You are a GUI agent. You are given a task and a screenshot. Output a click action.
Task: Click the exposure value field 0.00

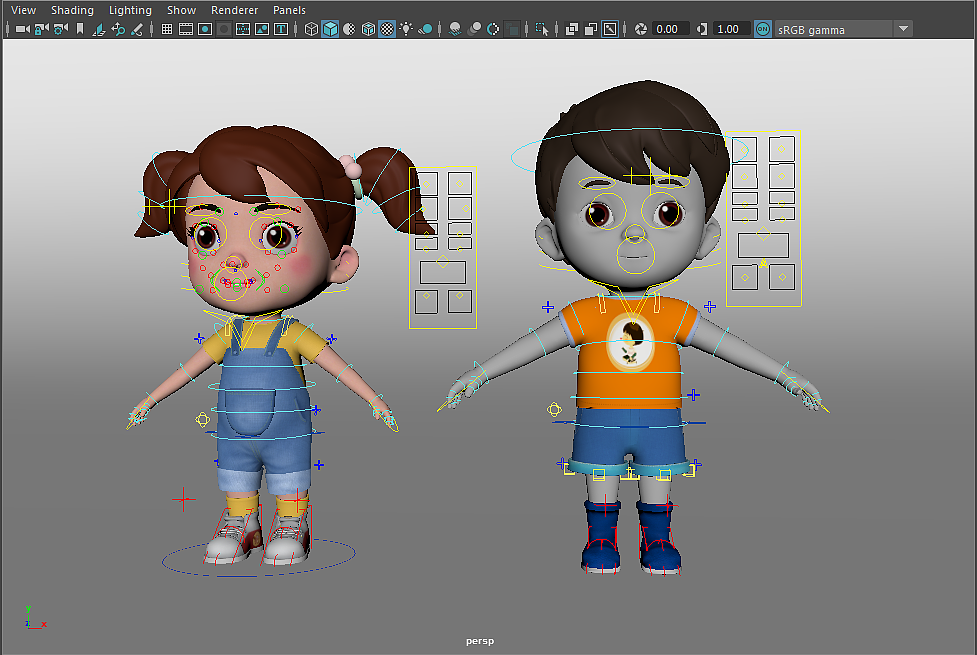point(670,29)
